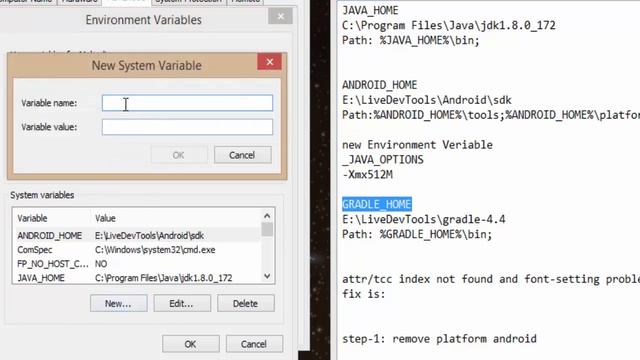This screenshot has width=640, height=360.
Task: Close the New System Variable dialog
Action: (x=269, y=62)
